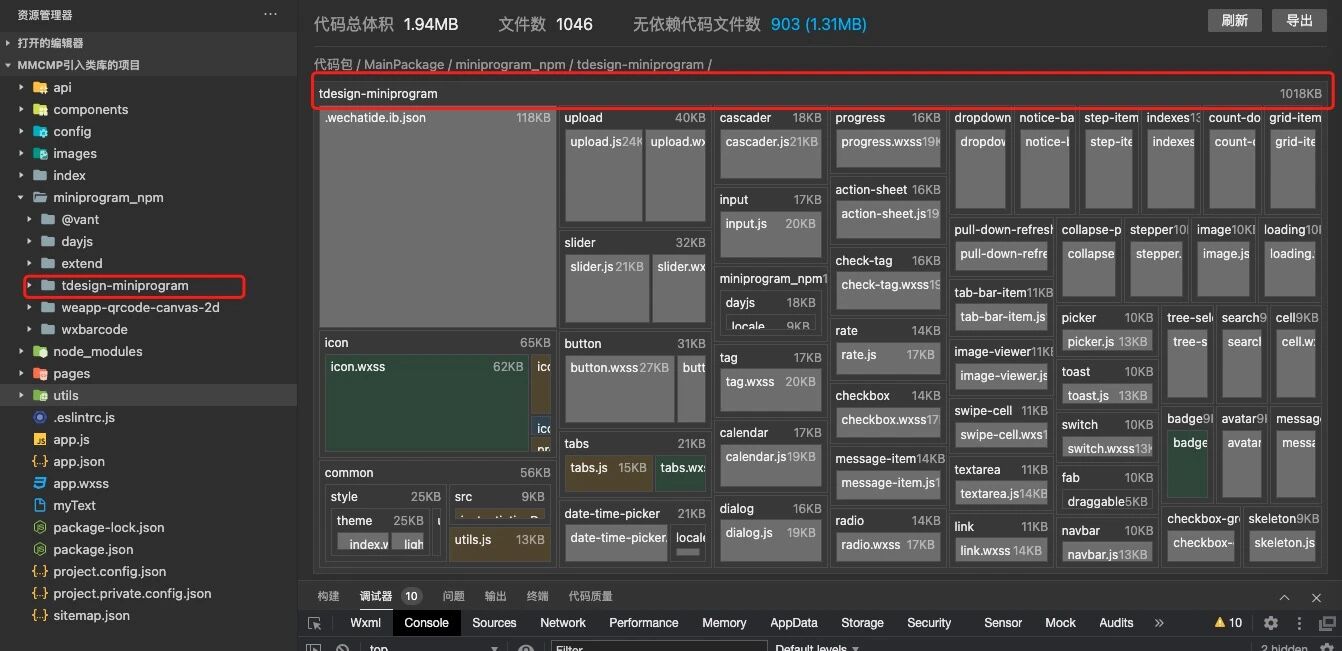Click the 903 (1.31MB) no-dependency files link
The height and width of the screenshot is (651, 1342).
(819, 24)
